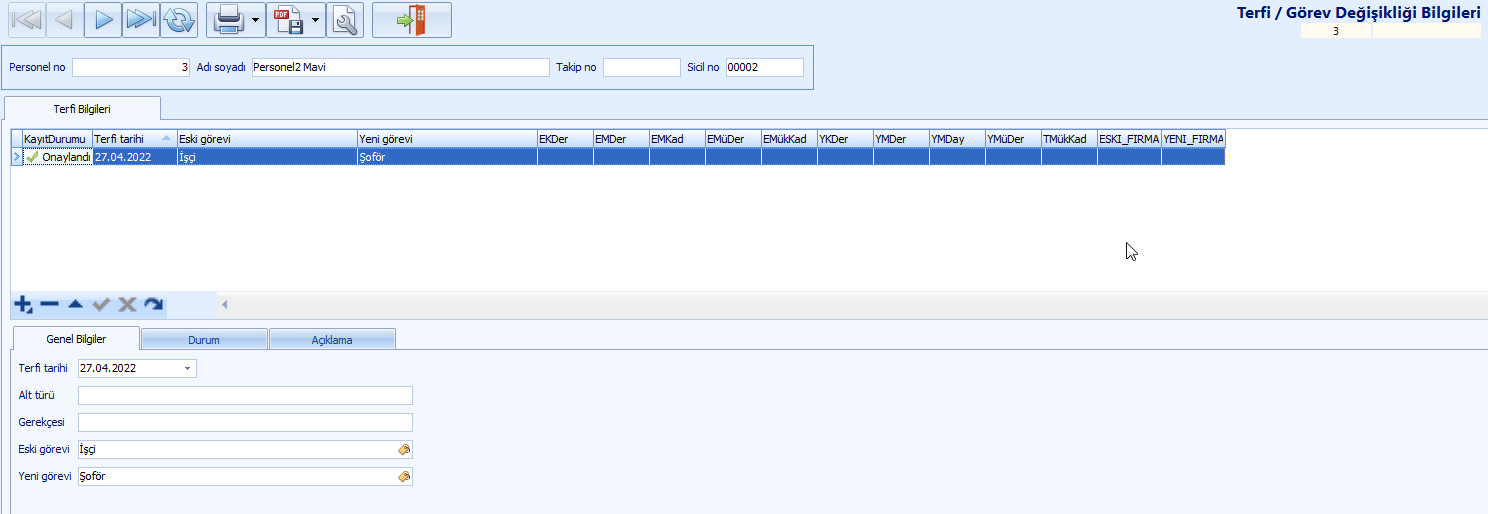Click the YMDer column header
This screenshot has width=1488, height=514.
point(901,139)
